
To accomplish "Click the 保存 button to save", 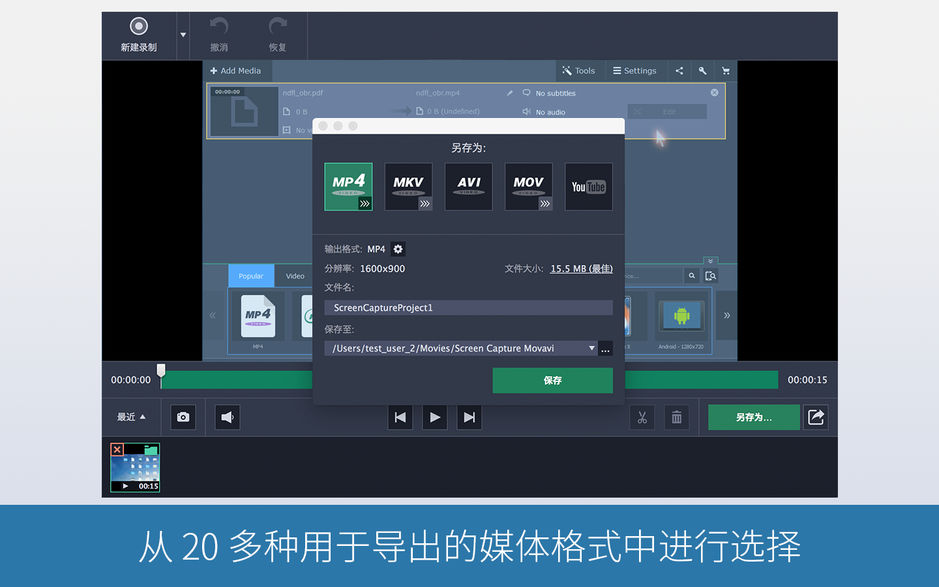I will (x=552, y=380).
